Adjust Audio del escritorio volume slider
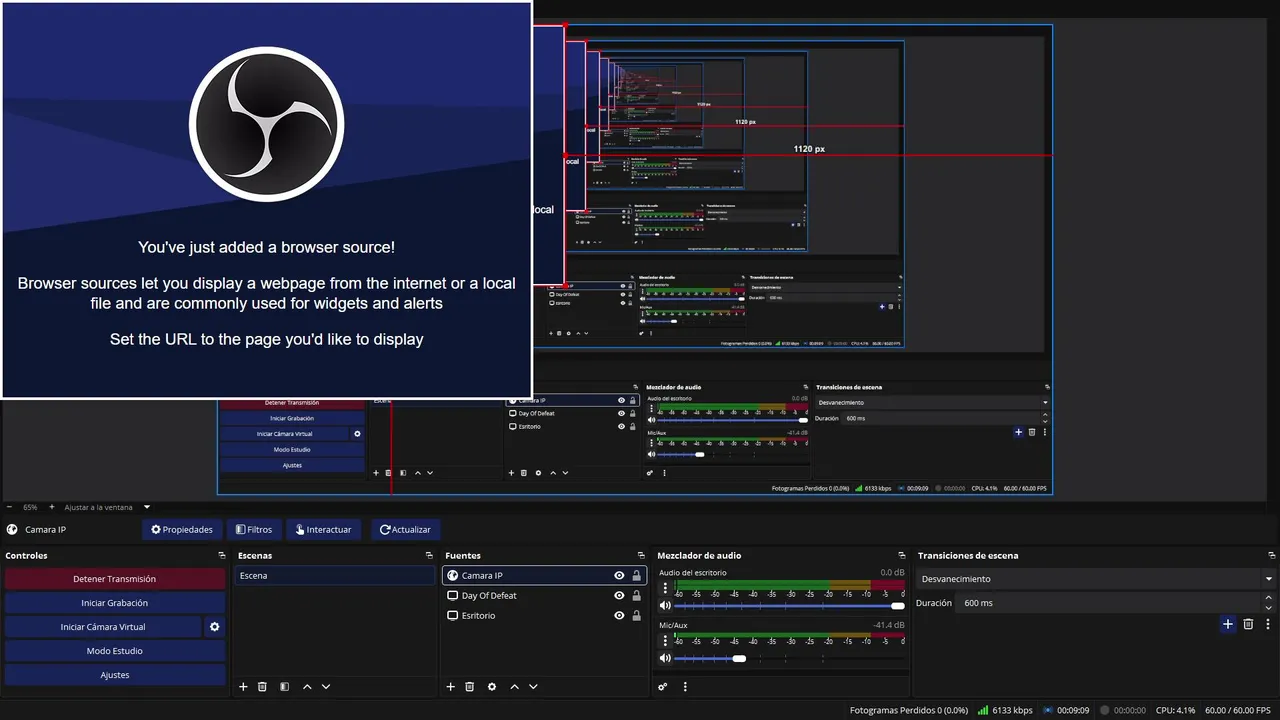 pyautogui.click(x=790, y=606)
